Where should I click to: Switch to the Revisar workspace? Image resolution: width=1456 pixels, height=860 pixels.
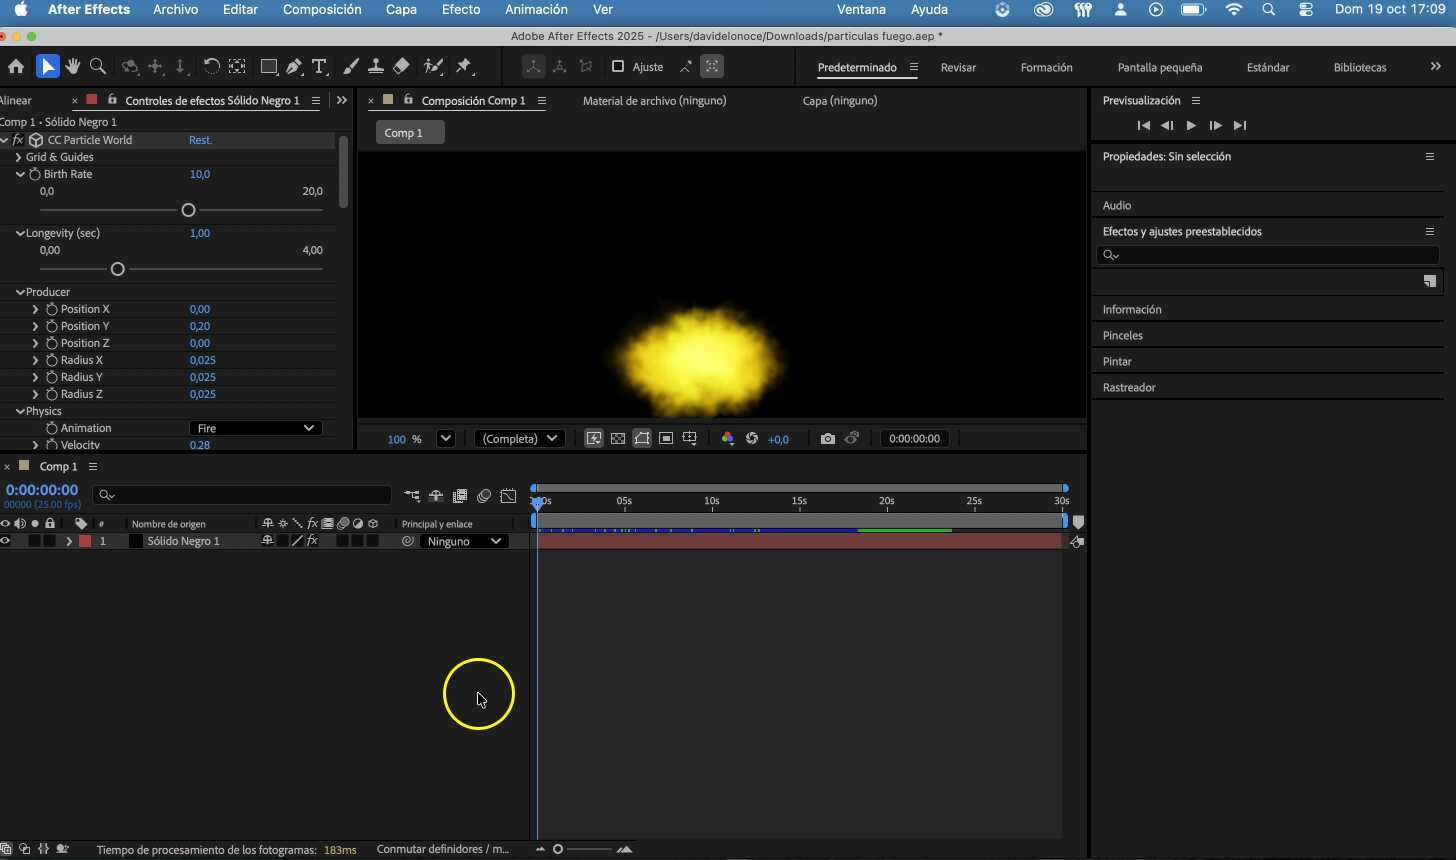click(x=958, y=68)
